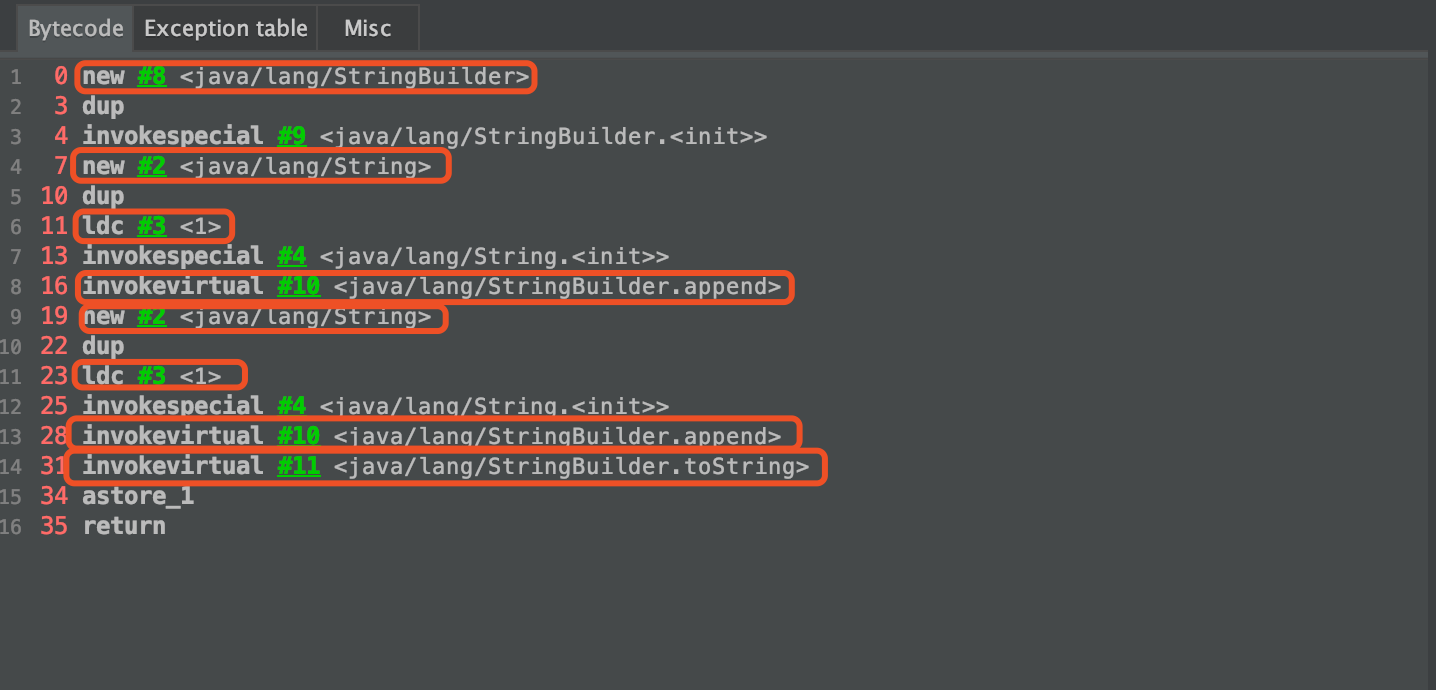This screenshot has height=690, width=1436.
Task: Click line number 16 in gutter
Action: click(x=11, y=526)
